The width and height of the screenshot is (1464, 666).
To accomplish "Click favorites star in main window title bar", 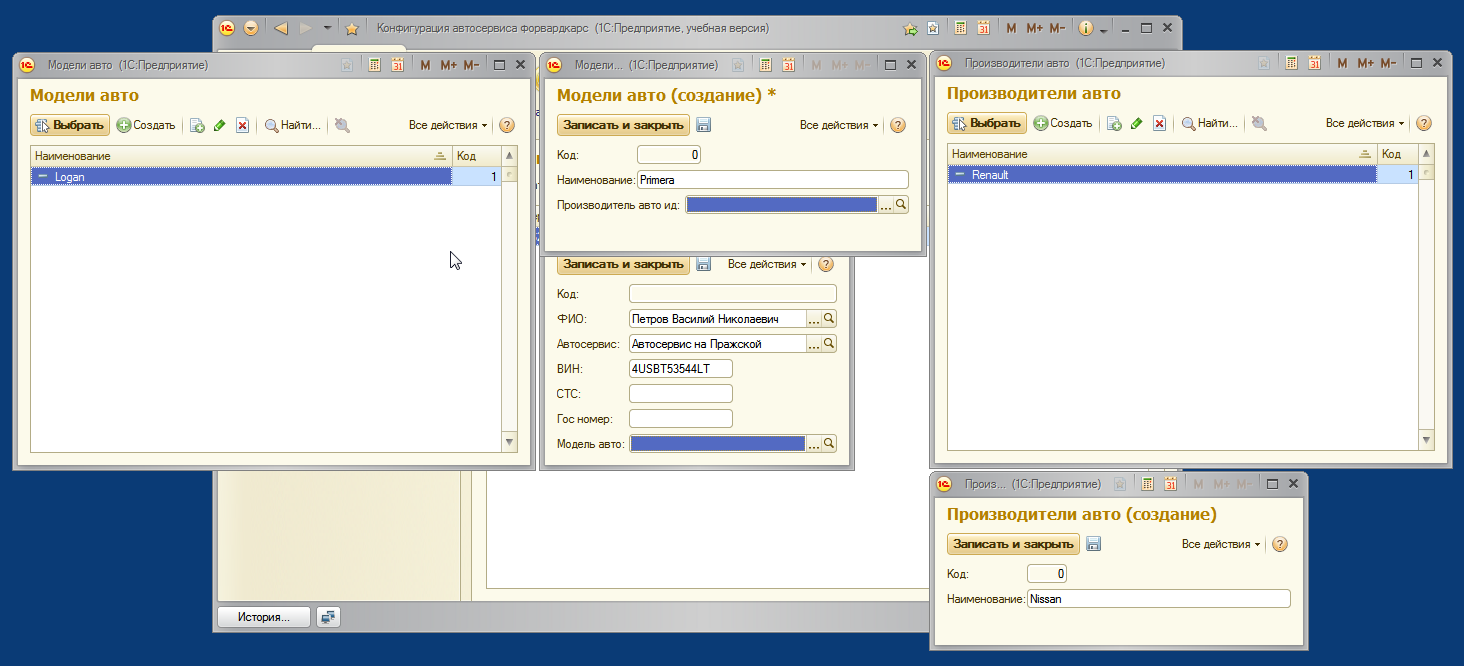I will 352,29.
